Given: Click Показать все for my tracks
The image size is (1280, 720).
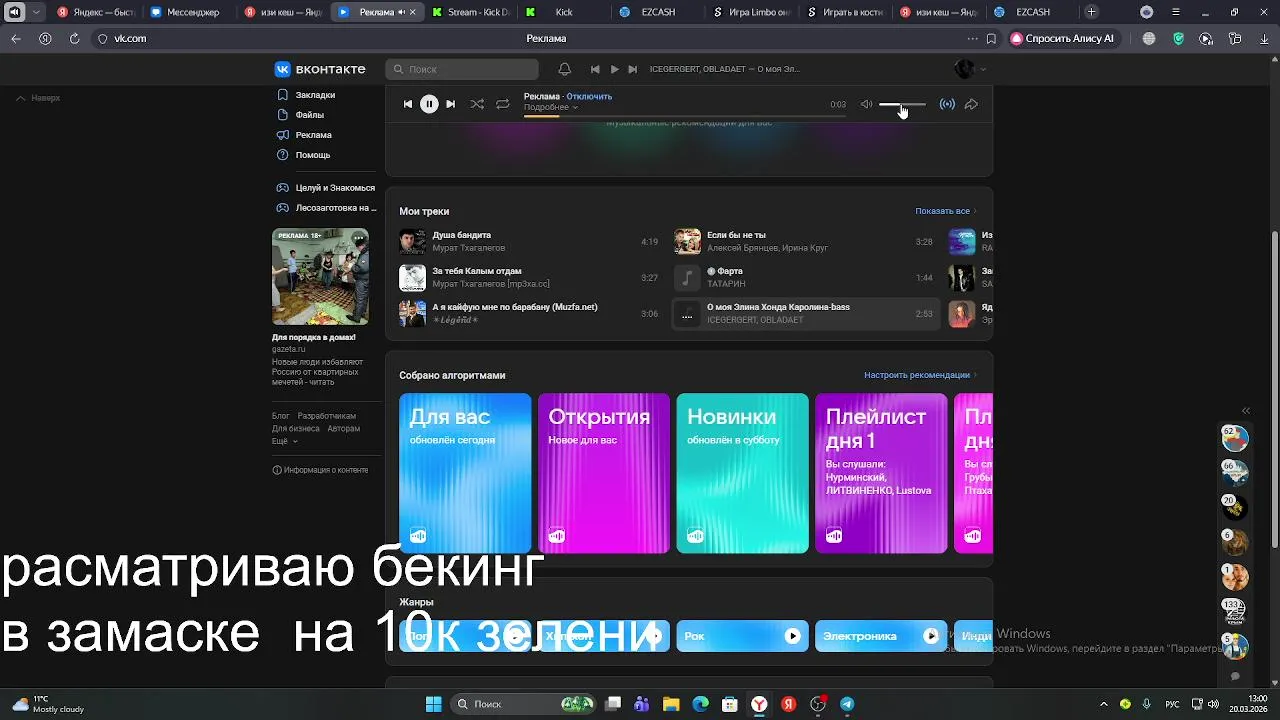Looking at the screenshot, I should [x=945, y=211].
